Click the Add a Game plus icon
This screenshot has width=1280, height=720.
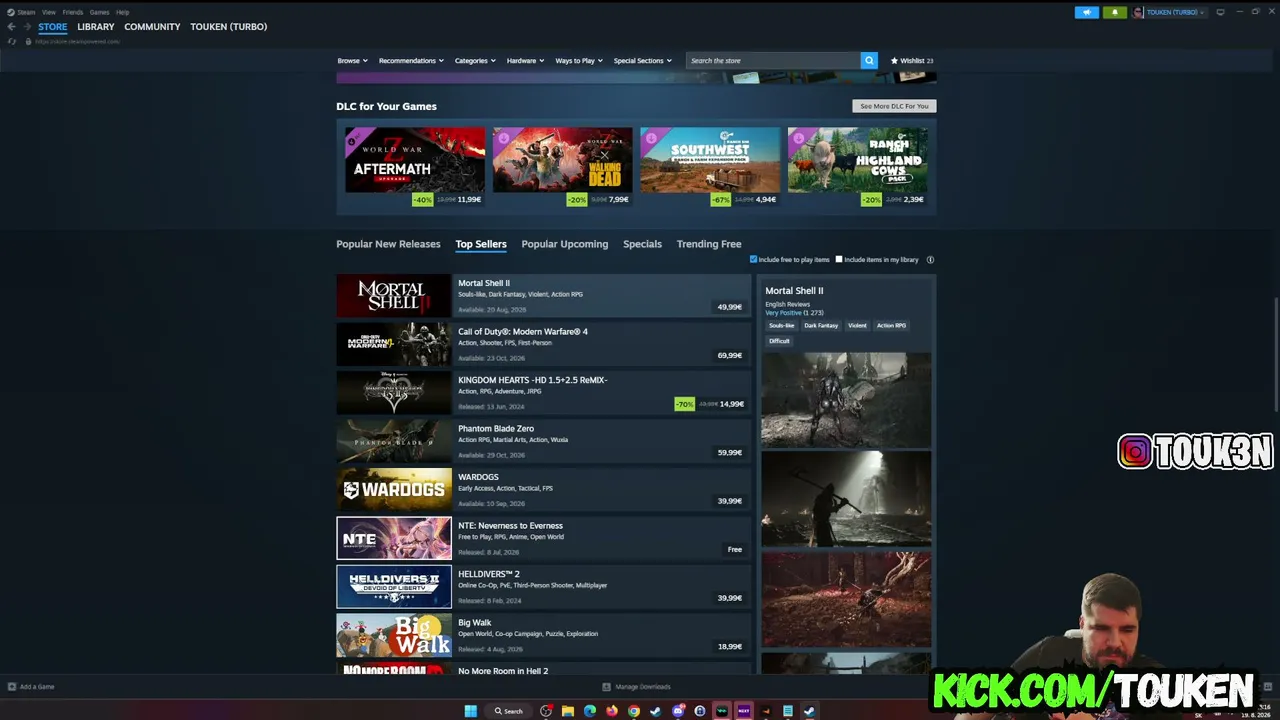point(12,687)
